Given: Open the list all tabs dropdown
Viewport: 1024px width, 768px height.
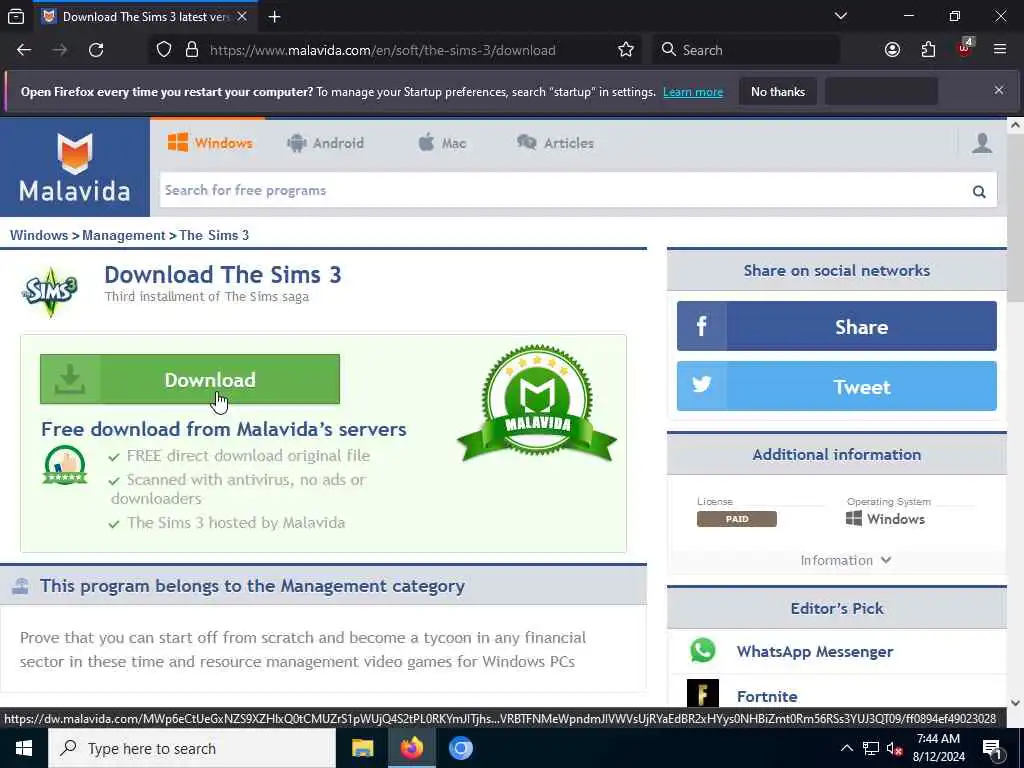Looking at the screenshot, I should 840,16.
